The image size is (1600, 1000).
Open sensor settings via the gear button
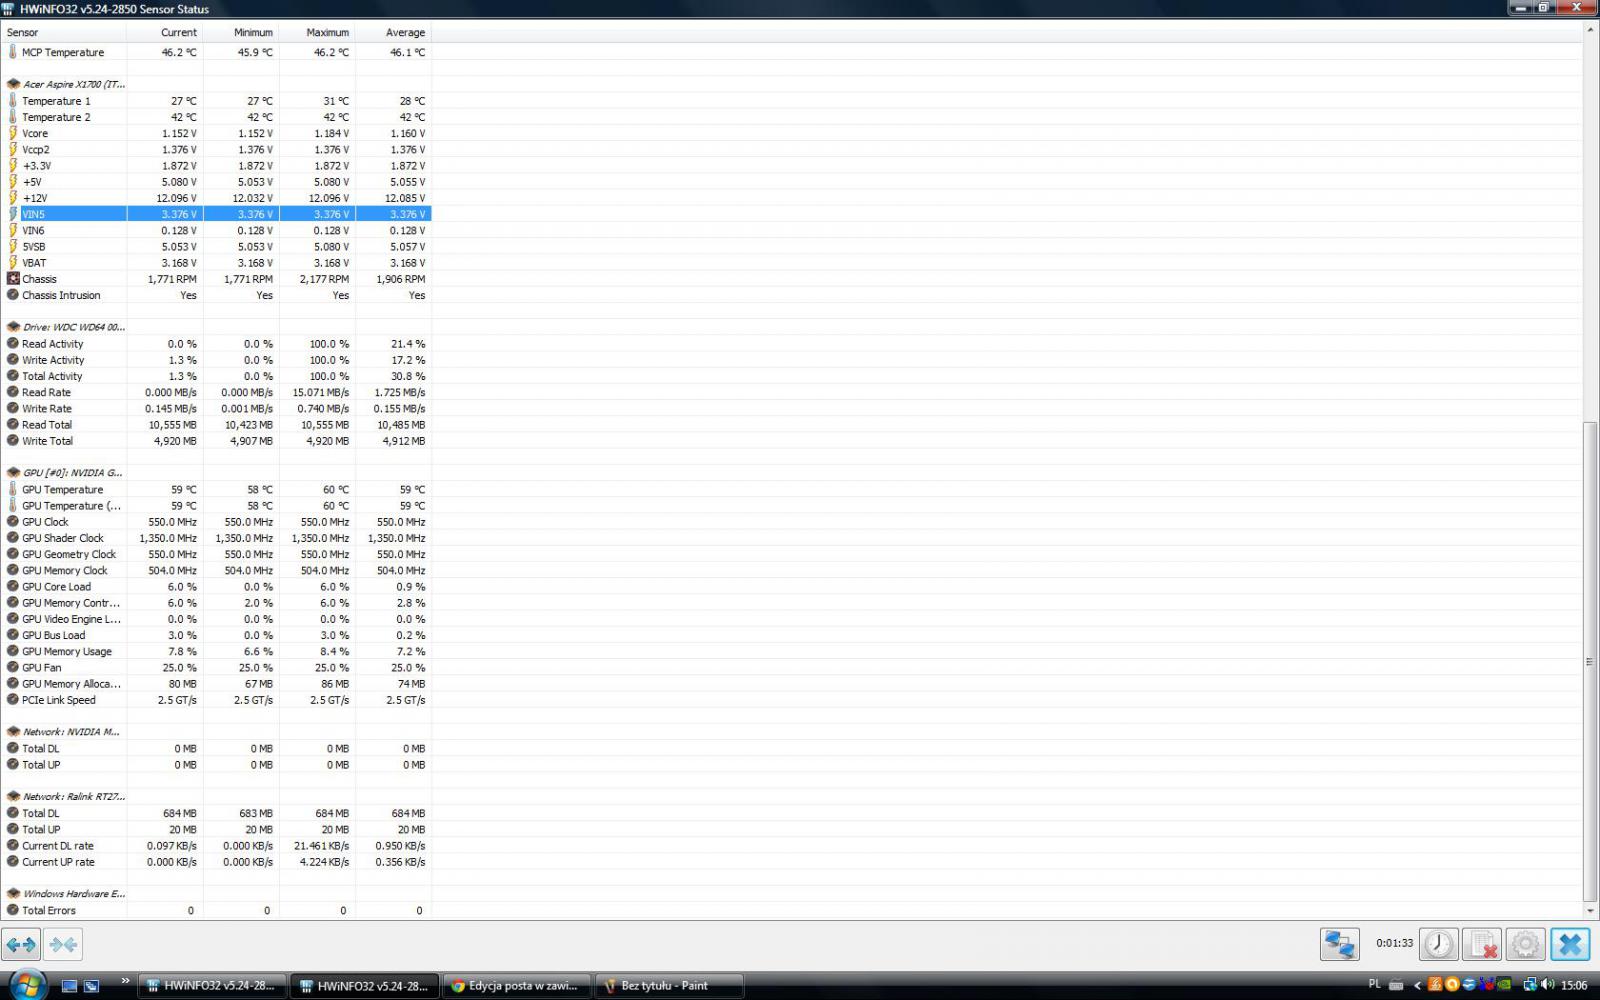(x=1525, y=944)
